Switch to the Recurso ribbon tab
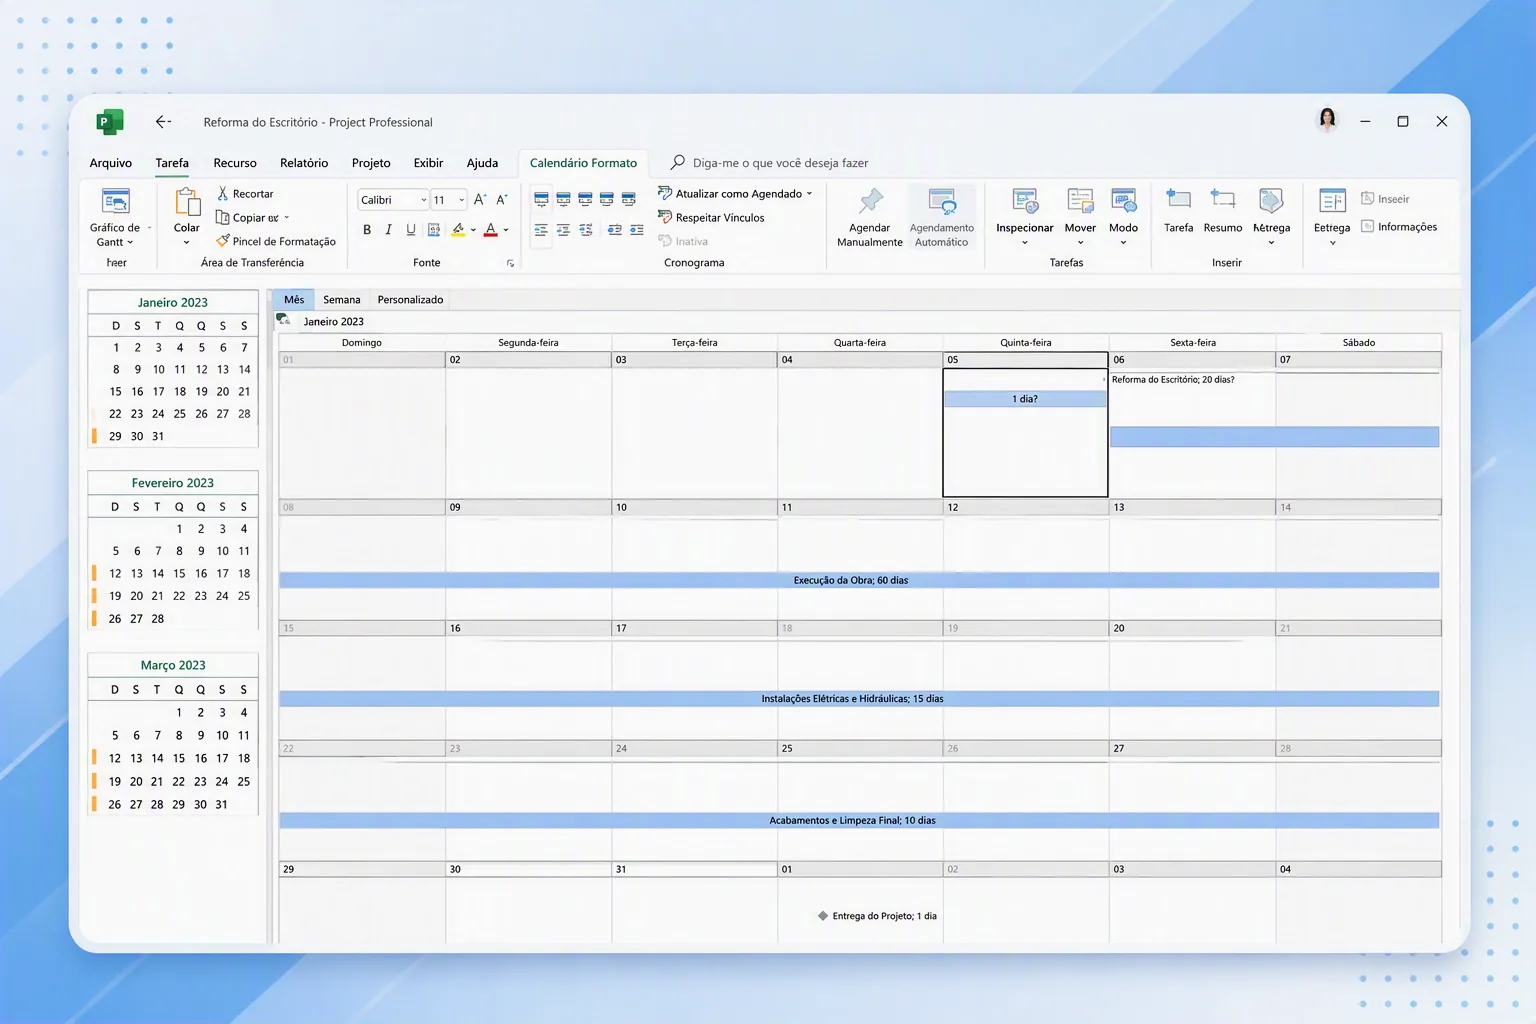 tap(235, 163)
